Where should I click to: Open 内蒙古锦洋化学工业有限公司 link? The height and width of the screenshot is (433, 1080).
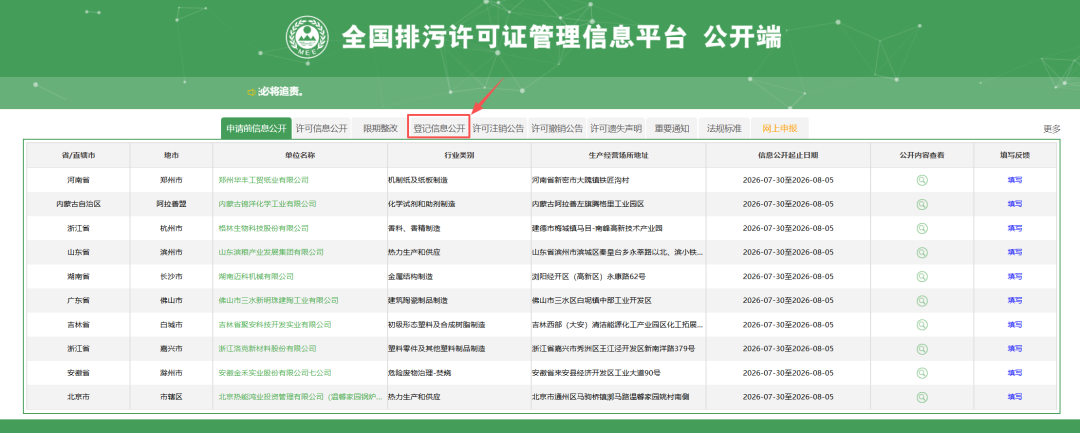point(267,204)
